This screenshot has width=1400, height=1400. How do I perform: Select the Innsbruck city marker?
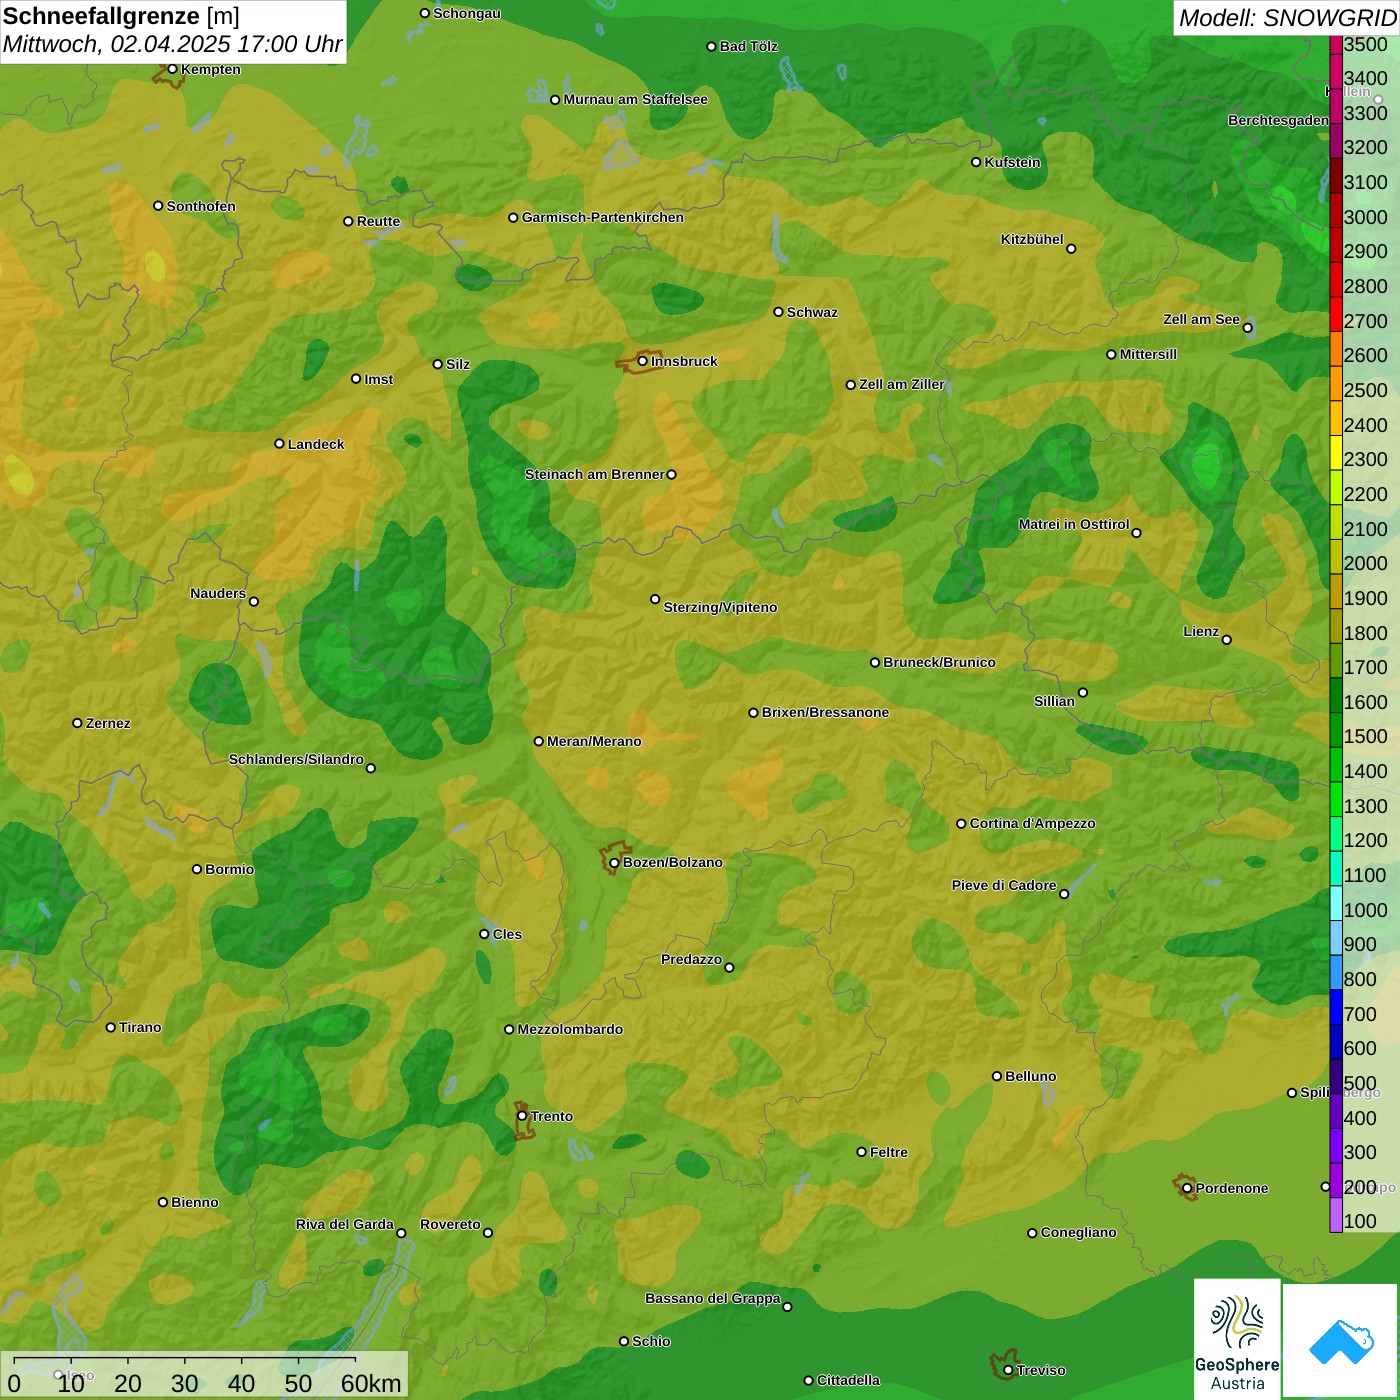click(x=643, y=361)
